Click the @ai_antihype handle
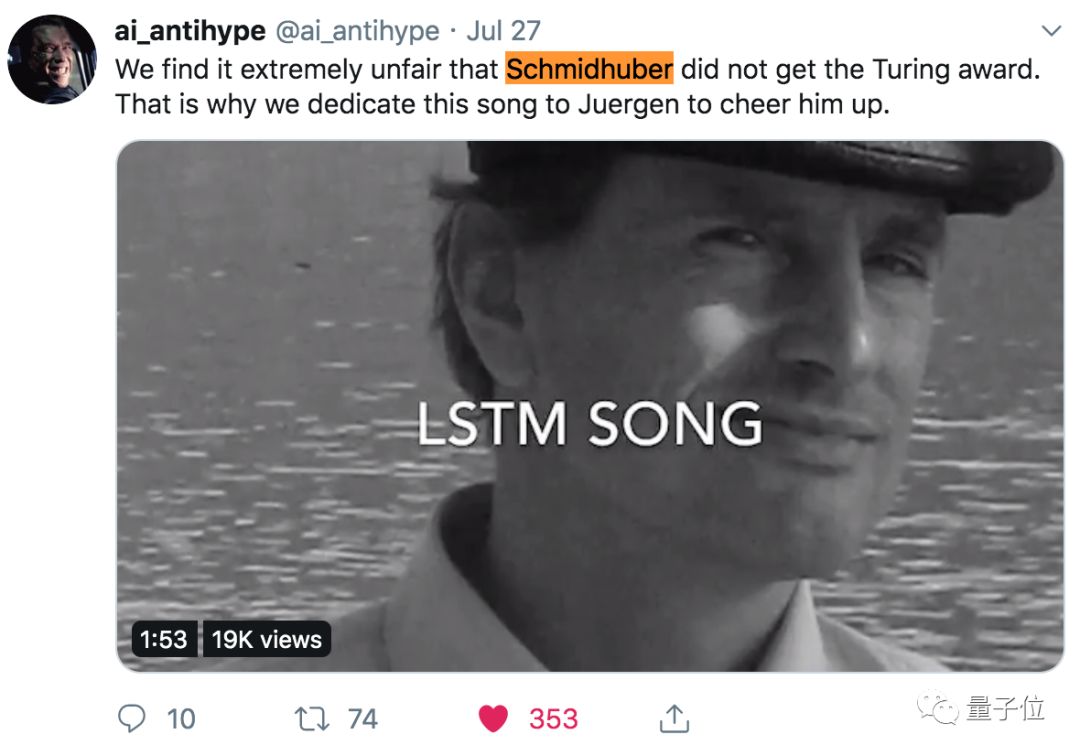Screen dimensions: 1080x756 (x=357, y=31)
